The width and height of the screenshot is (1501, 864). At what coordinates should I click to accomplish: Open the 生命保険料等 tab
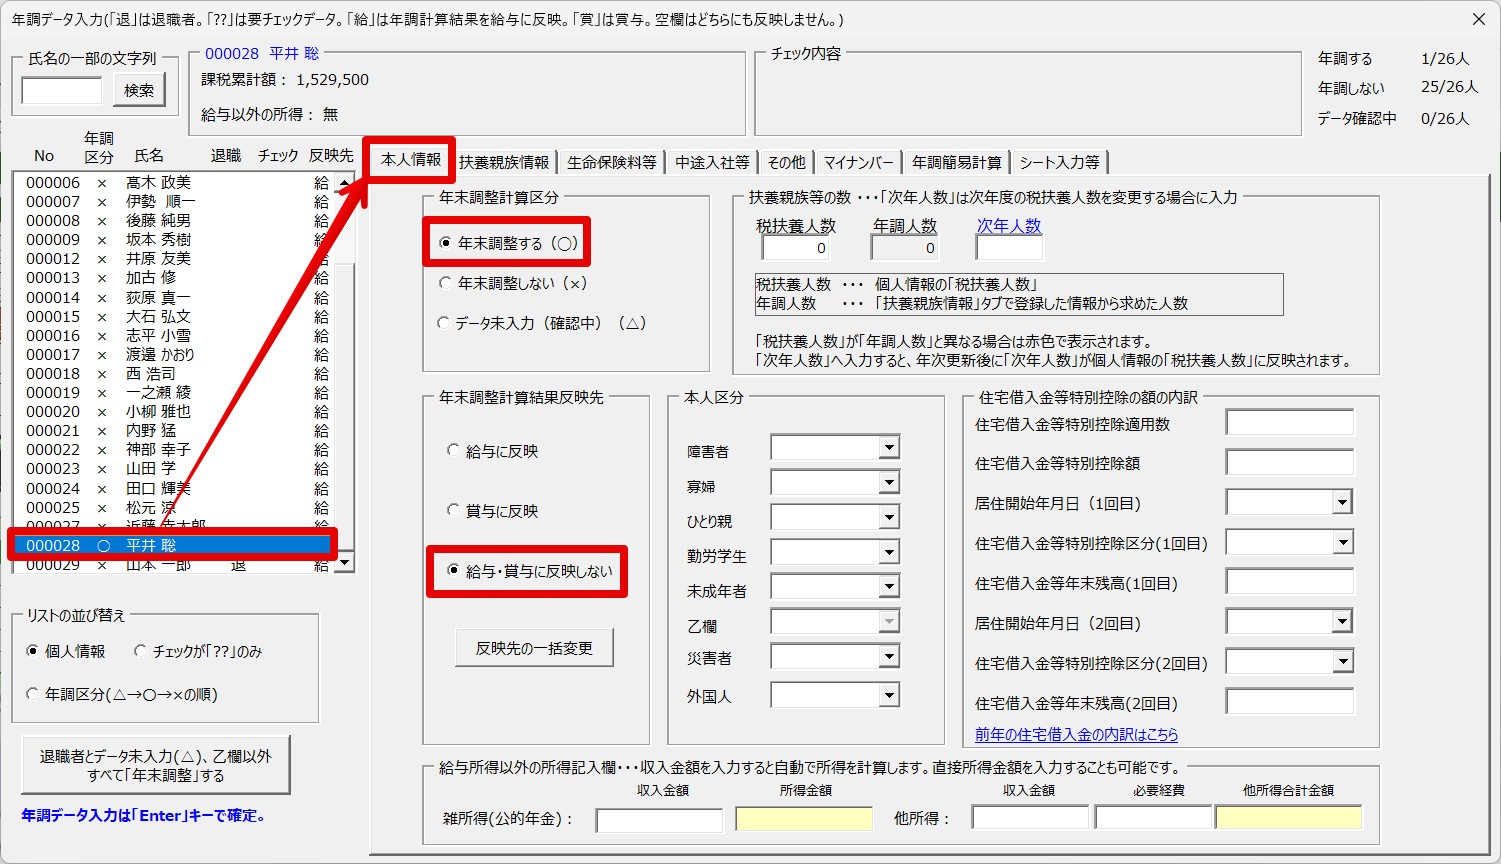click(x=611, y=162)
